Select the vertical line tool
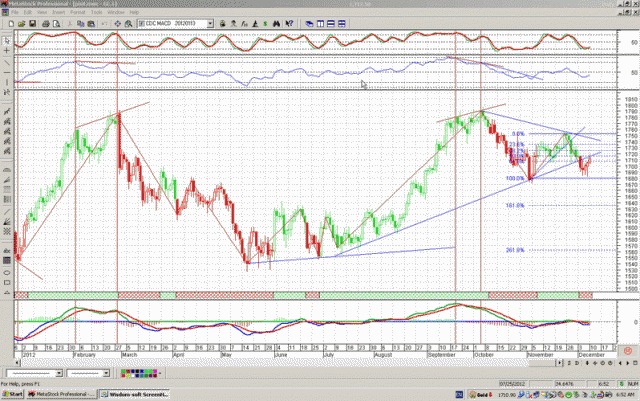Image resolution: width=640 pixels, height=401 pixels. pyautogui.click(x=7, y=83)
